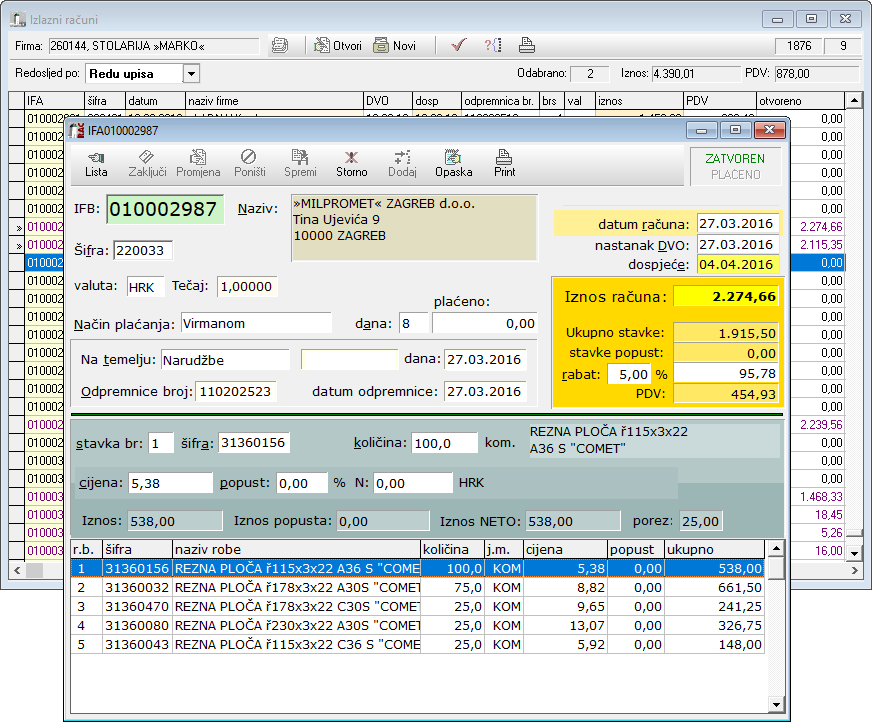
Task: Open Opaska note tool
Action: (453, 163)
